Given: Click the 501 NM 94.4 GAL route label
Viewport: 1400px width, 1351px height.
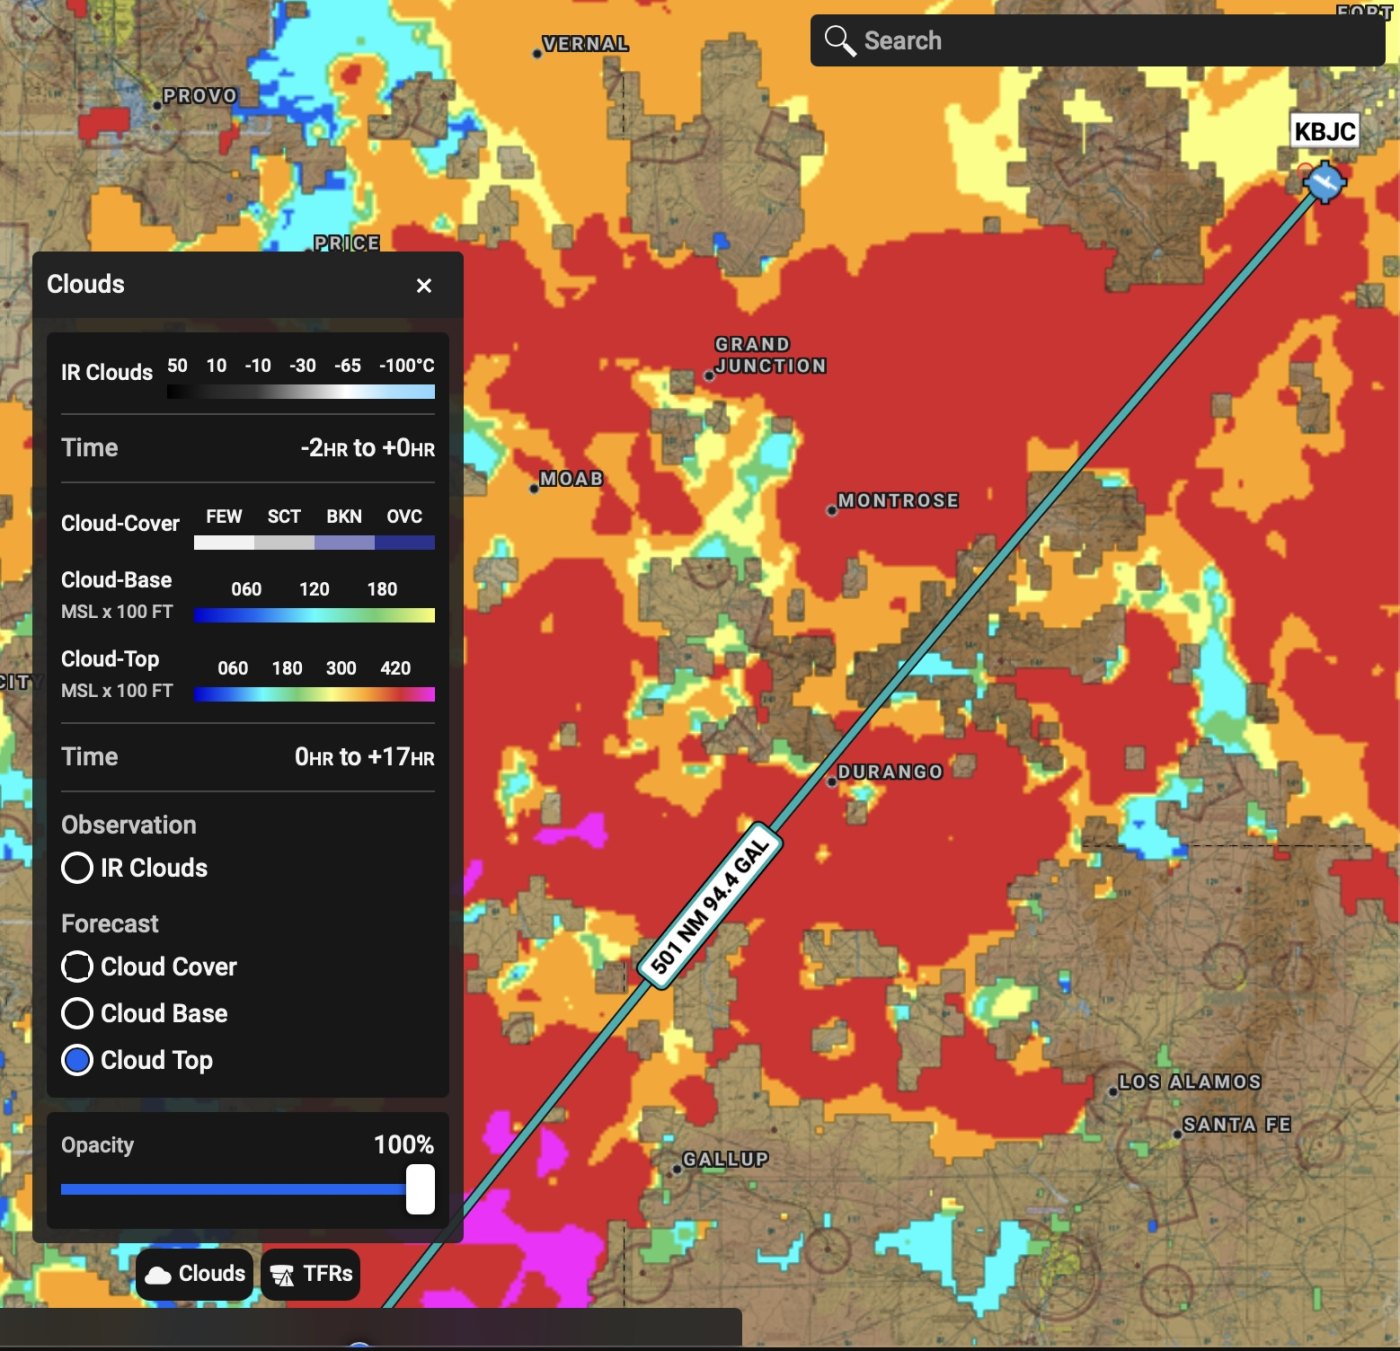Looking at the screenshot, I should (710, 906).
